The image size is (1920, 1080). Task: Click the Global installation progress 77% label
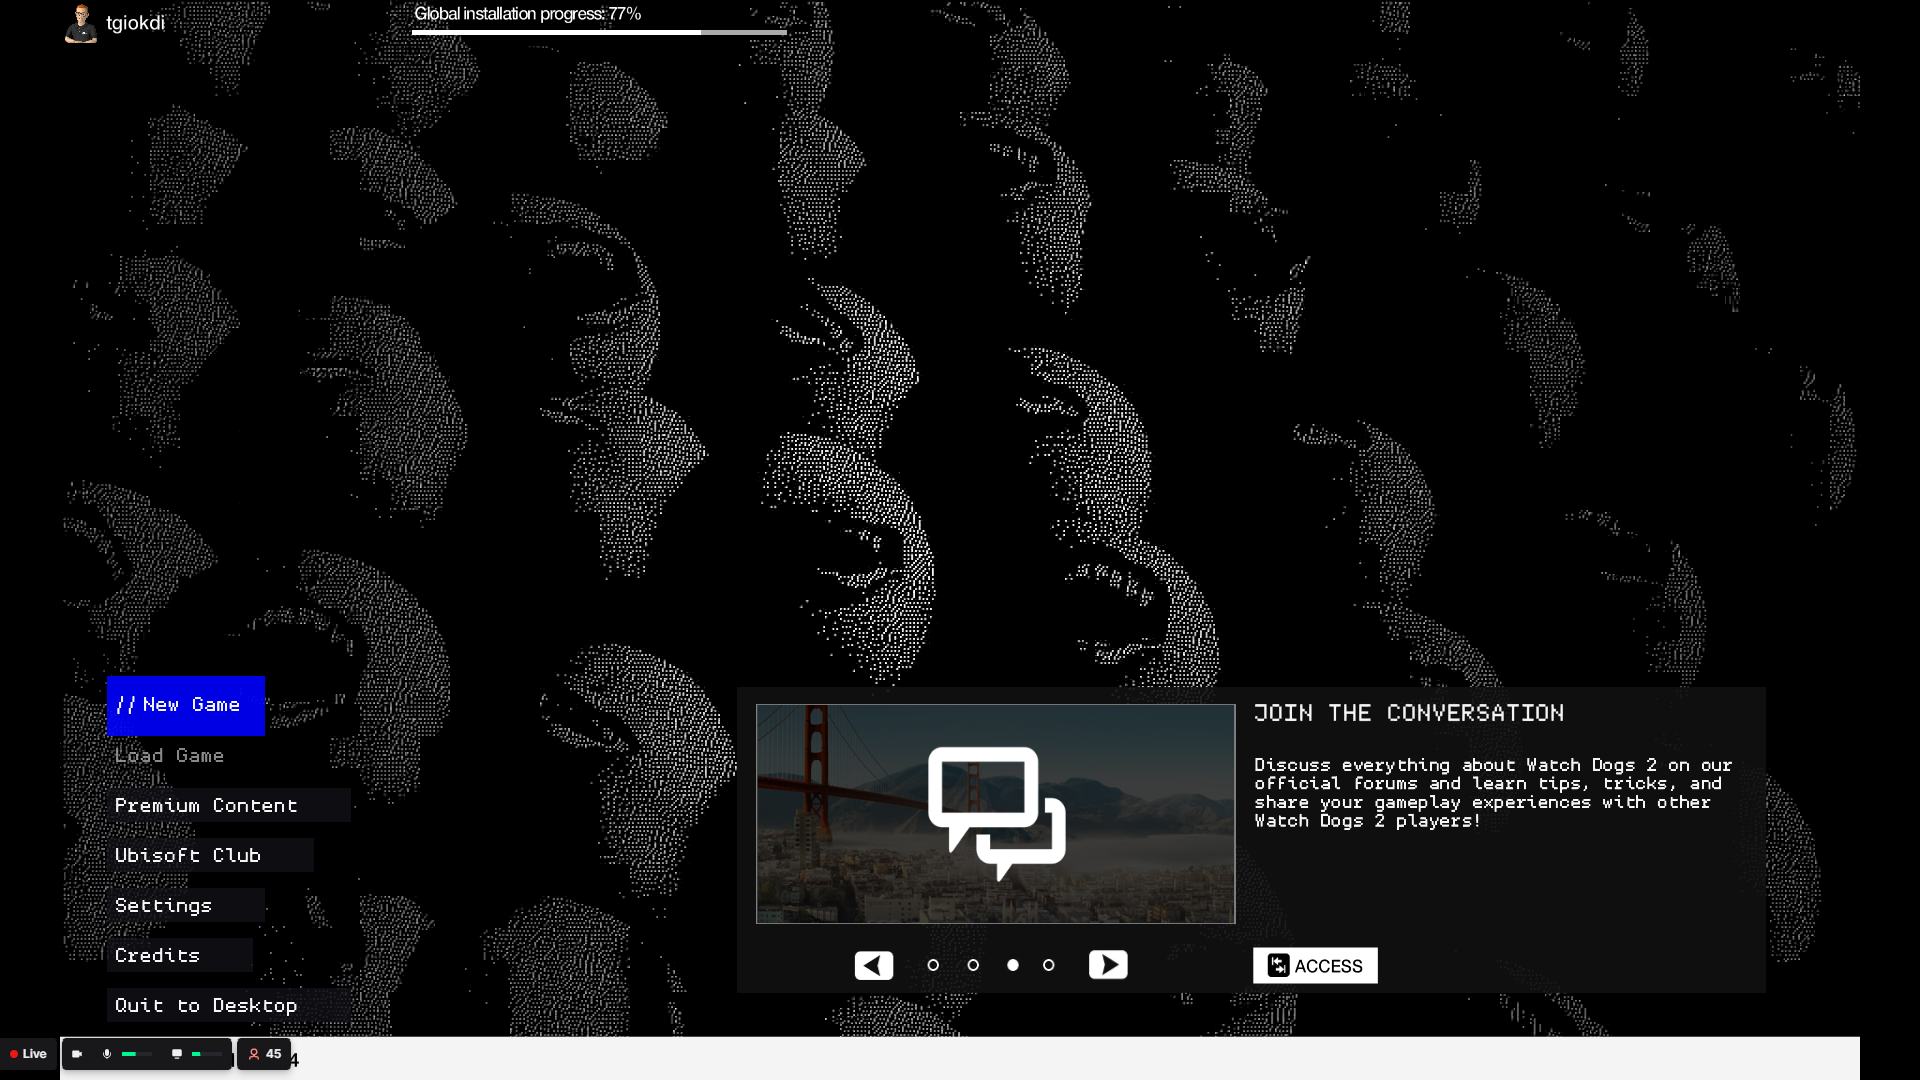tap(527, 14)
